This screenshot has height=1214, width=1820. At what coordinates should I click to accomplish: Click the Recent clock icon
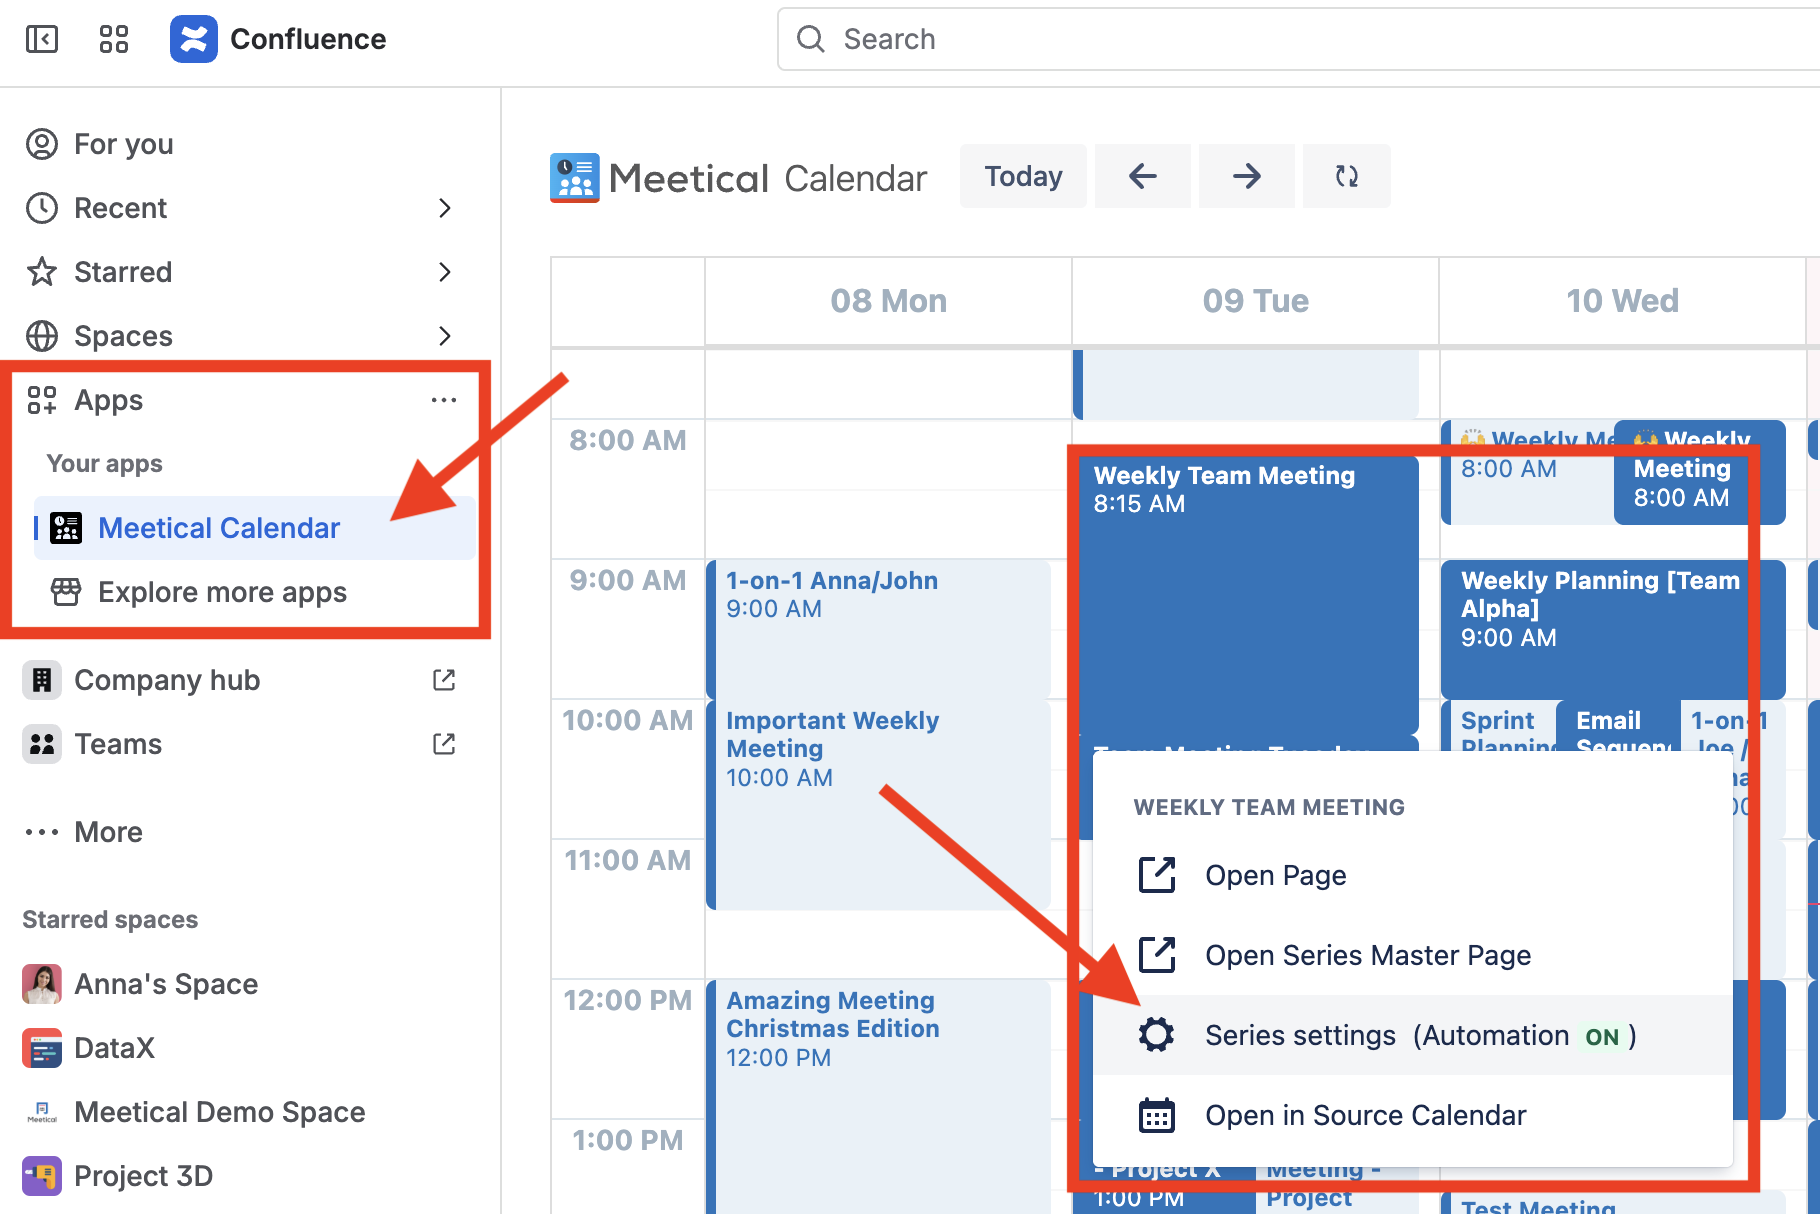click(x=42, y=208)
